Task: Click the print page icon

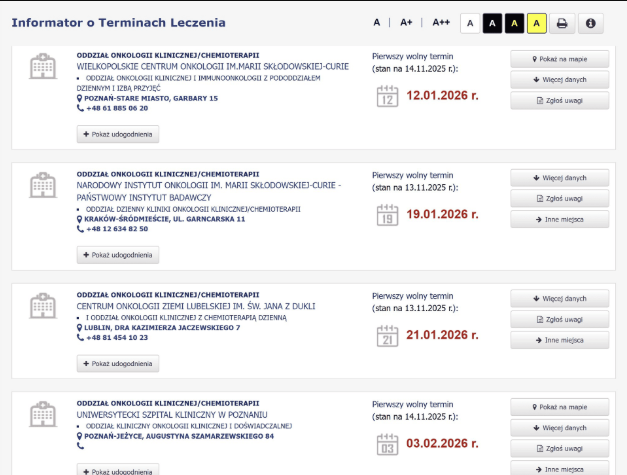Action: point(562,23)
